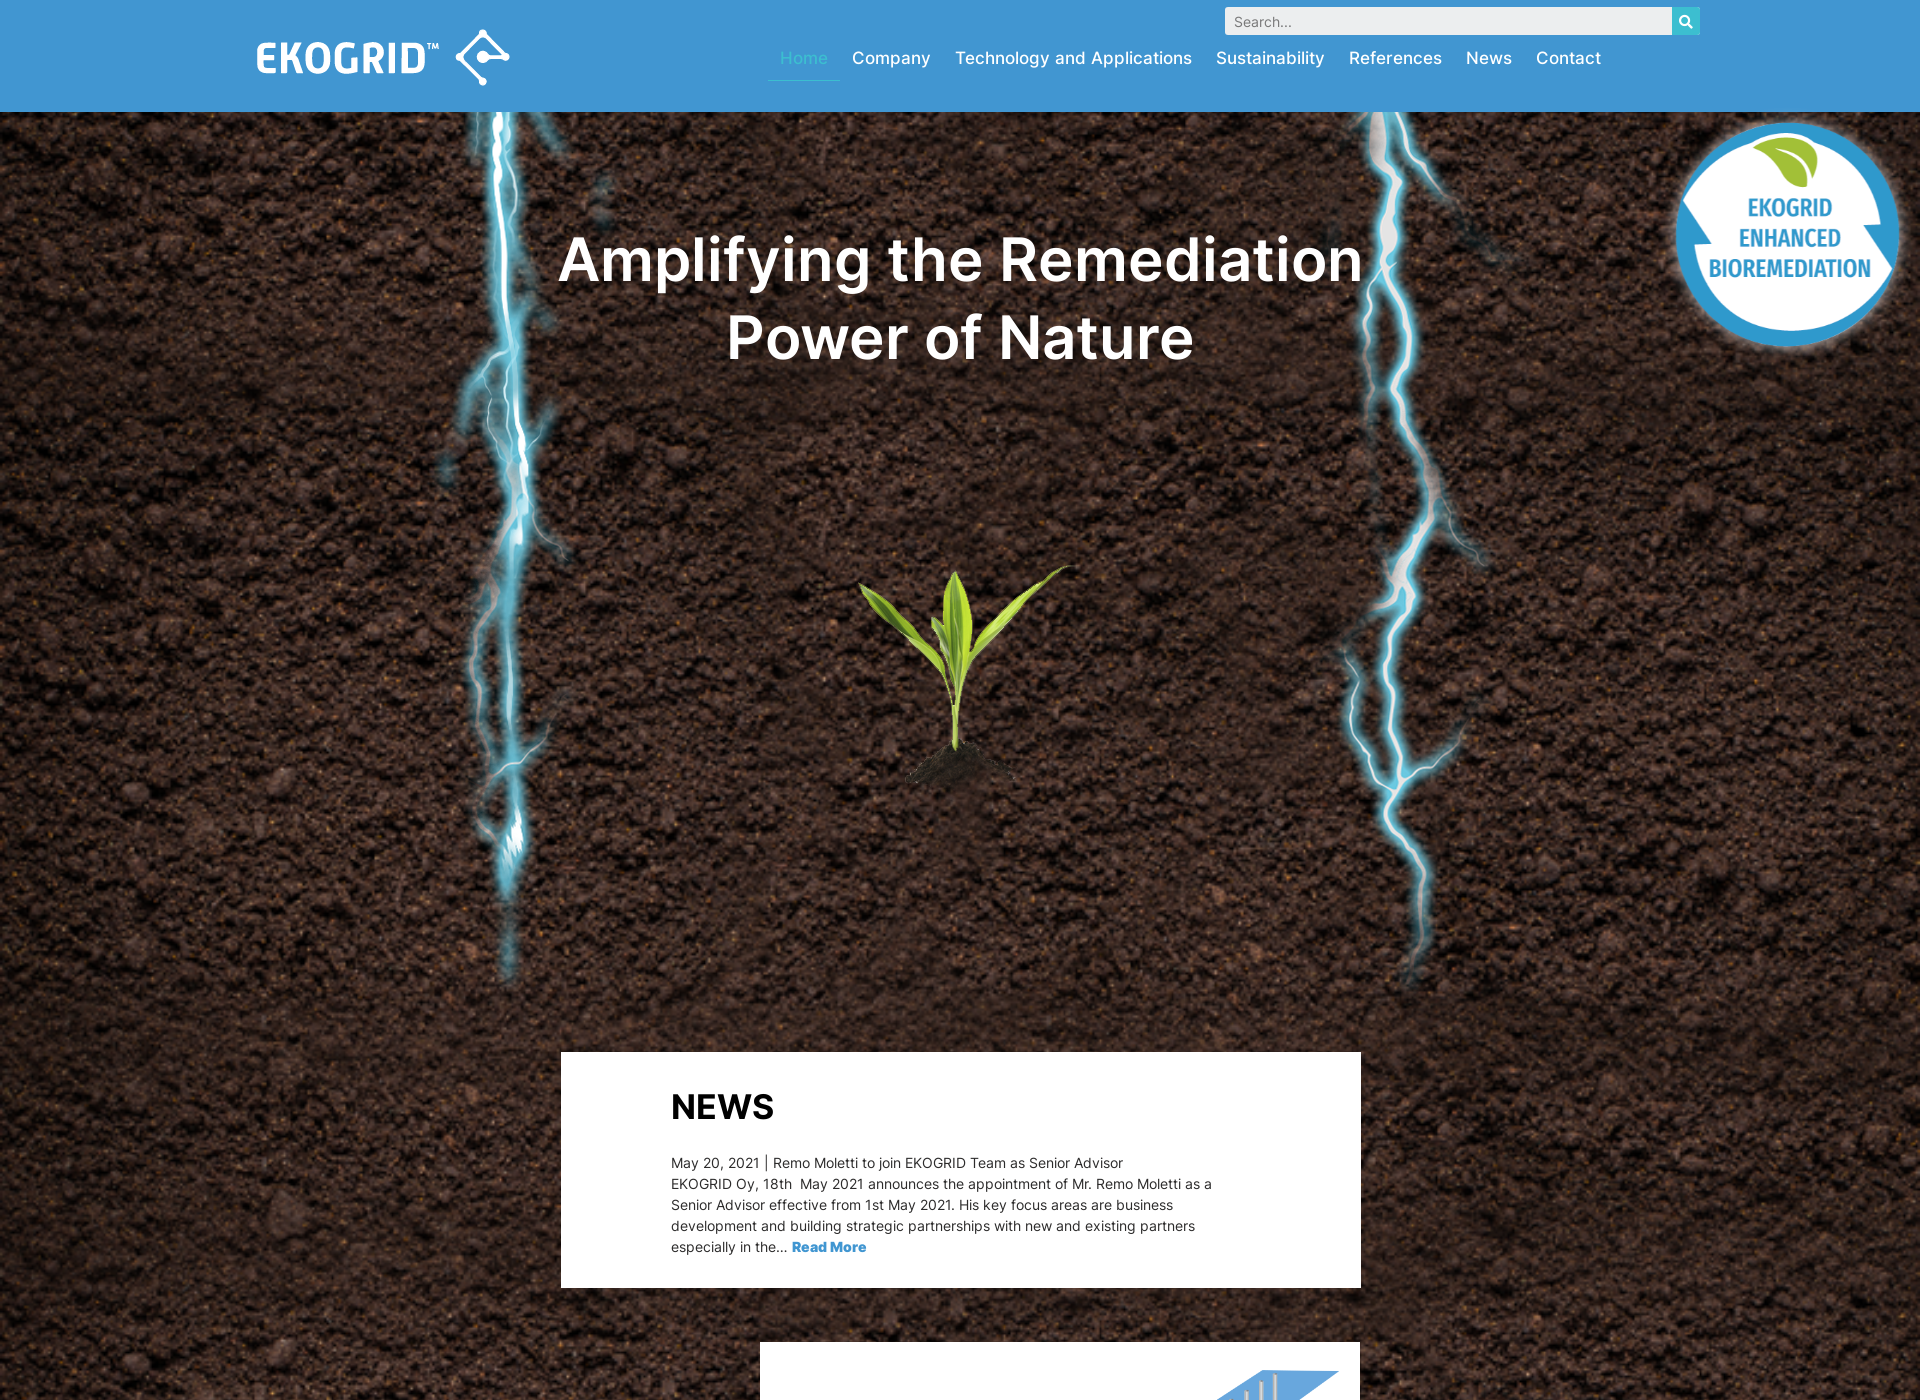Screen dimensions: 1920x1400
Task: Click the EKOGRID logo icon
Action: click(x=483, y=55)
